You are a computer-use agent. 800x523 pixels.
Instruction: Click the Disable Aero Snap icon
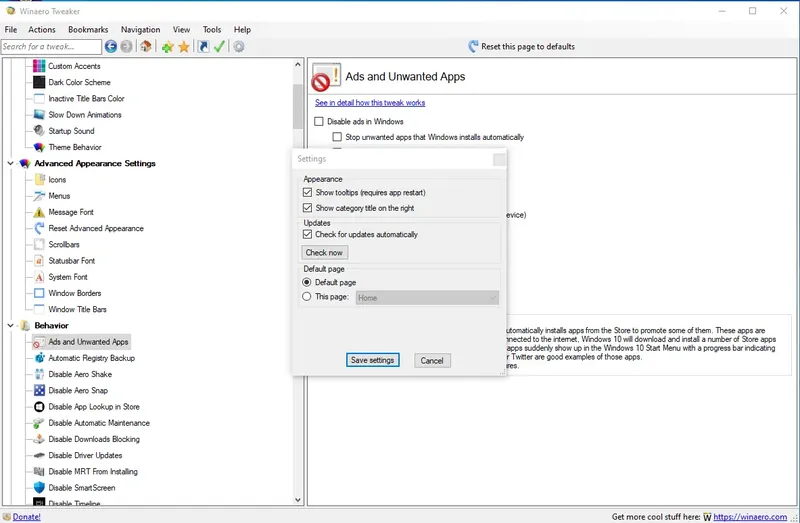tap(39, 391)
